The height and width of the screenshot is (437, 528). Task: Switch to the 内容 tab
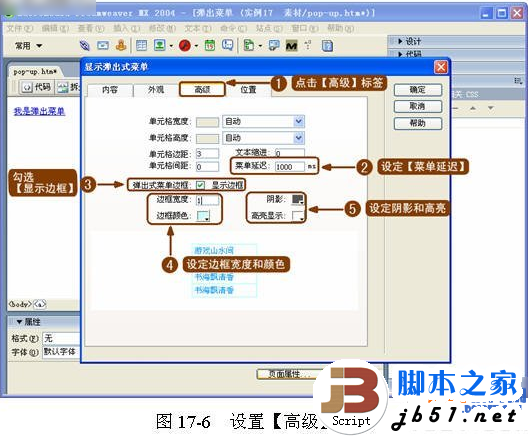pyautogui.click(x=110, y=90)
